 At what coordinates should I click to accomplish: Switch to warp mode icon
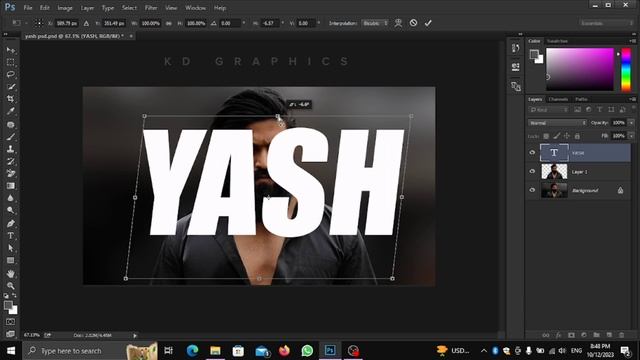pos(398,23)
